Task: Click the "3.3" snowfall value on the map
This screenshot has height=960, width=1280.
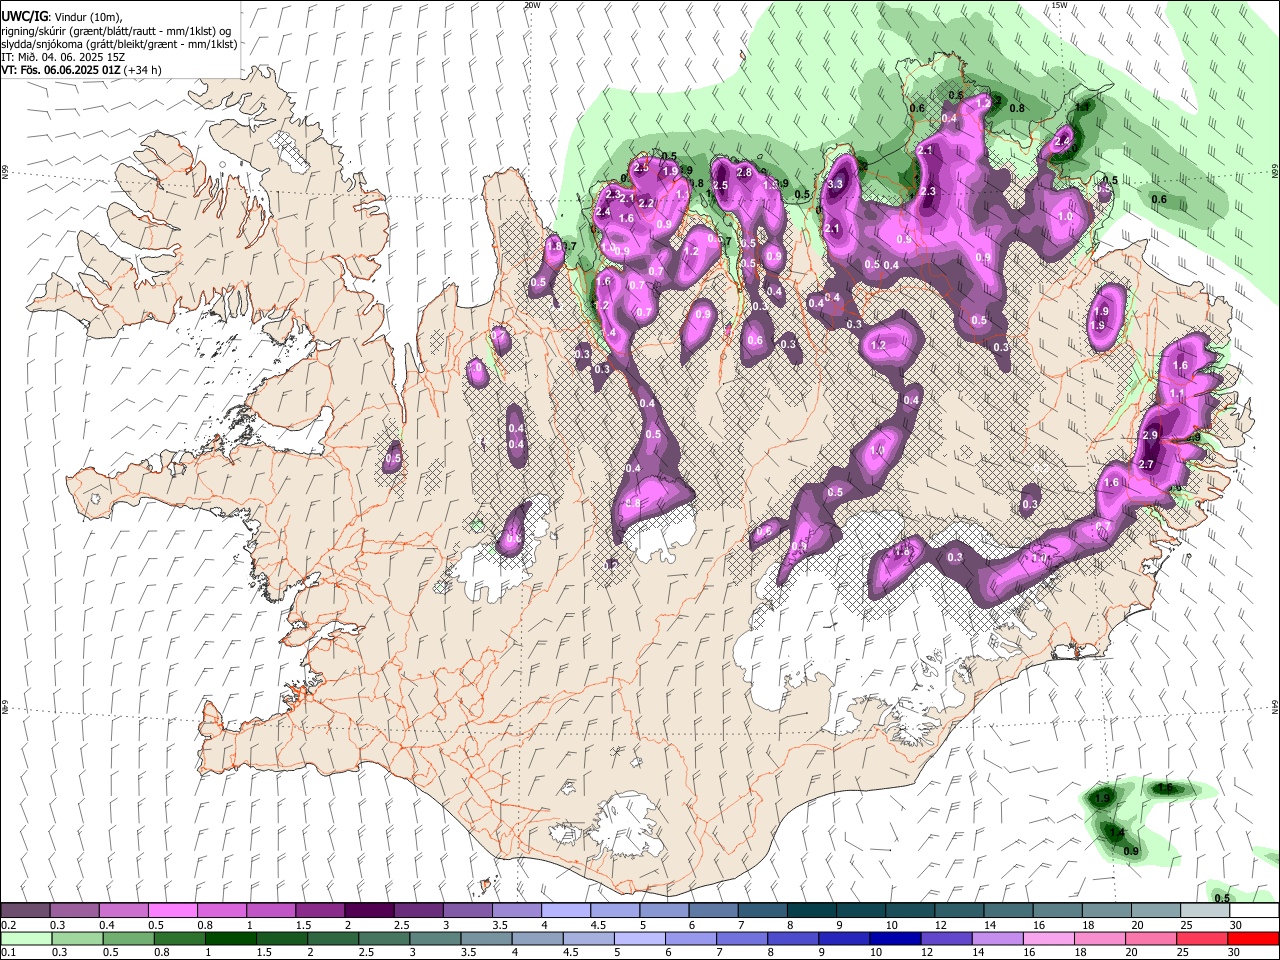Action: point(836,184)
